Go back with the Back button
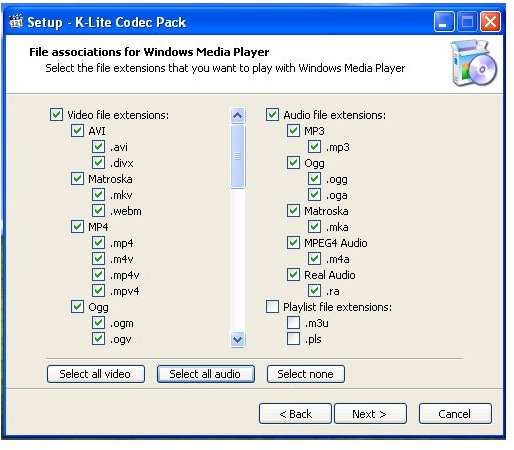 coord(295,414)
